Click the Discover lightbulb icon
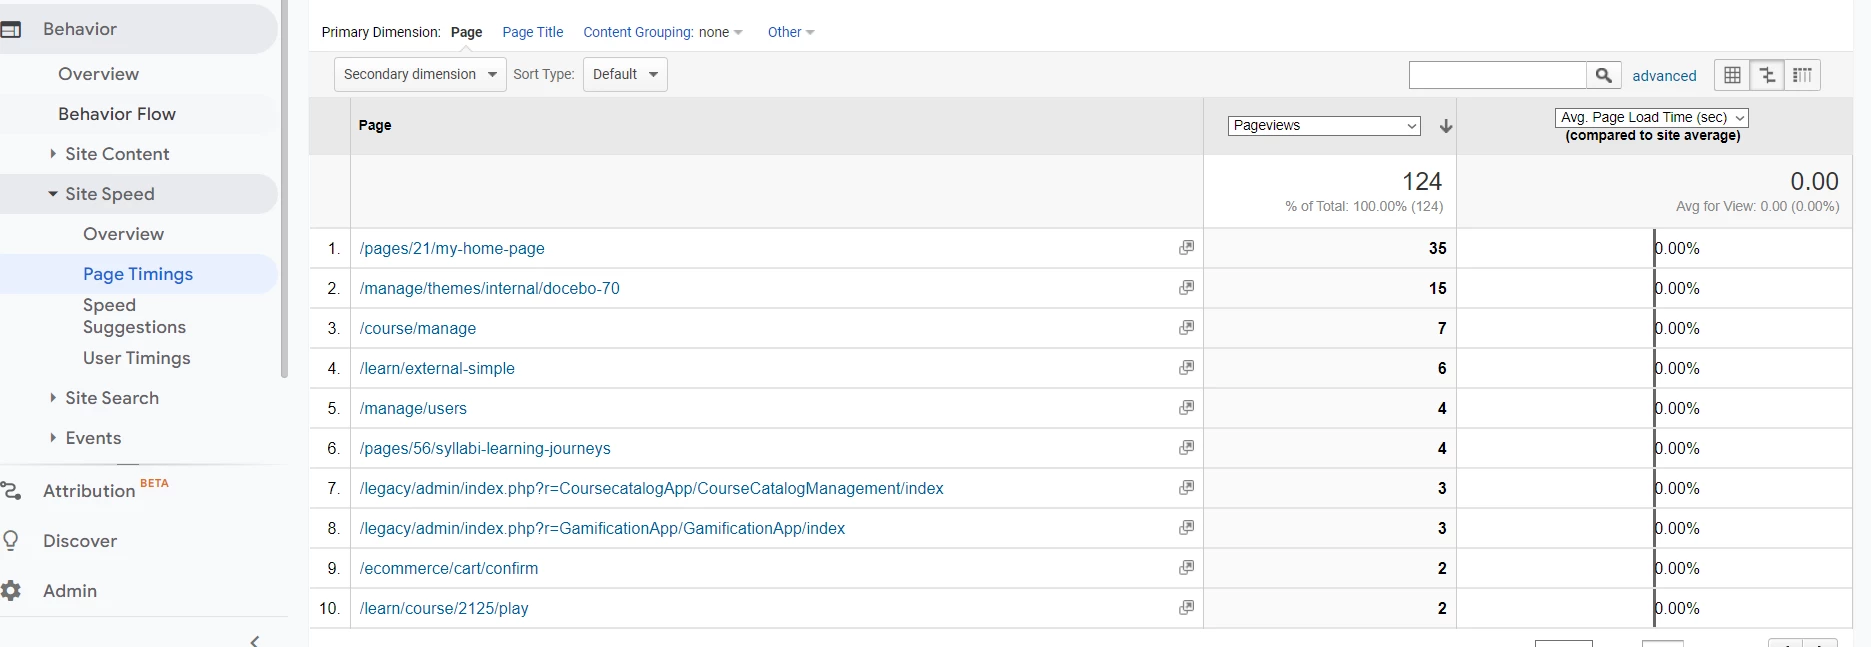This screenshot has width=1871, height=647. pos(11,540)
